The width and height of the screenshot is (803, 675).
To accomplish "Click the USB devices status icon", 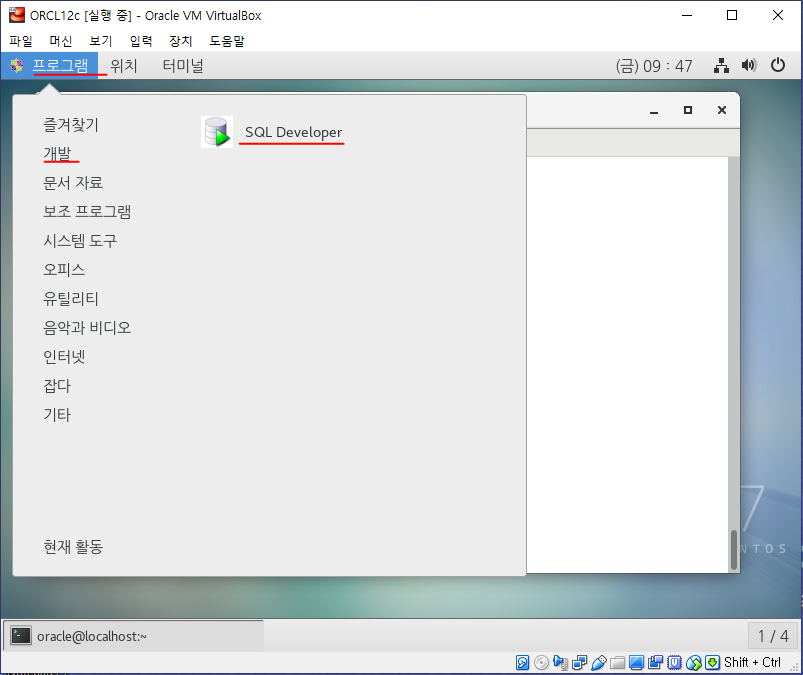I will (599, 663).
